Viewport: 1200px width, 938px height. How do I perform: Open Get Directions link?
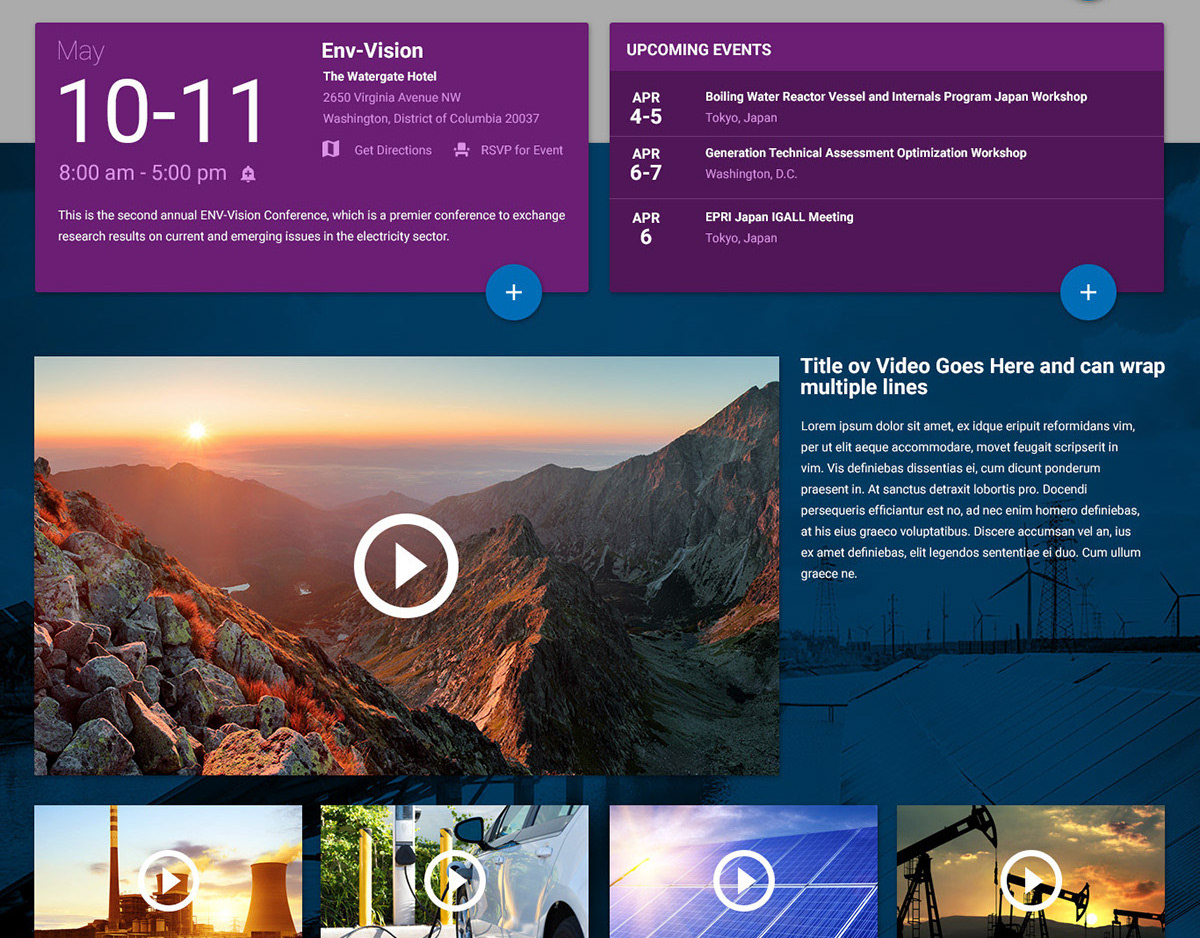click(x=393, y=150)
